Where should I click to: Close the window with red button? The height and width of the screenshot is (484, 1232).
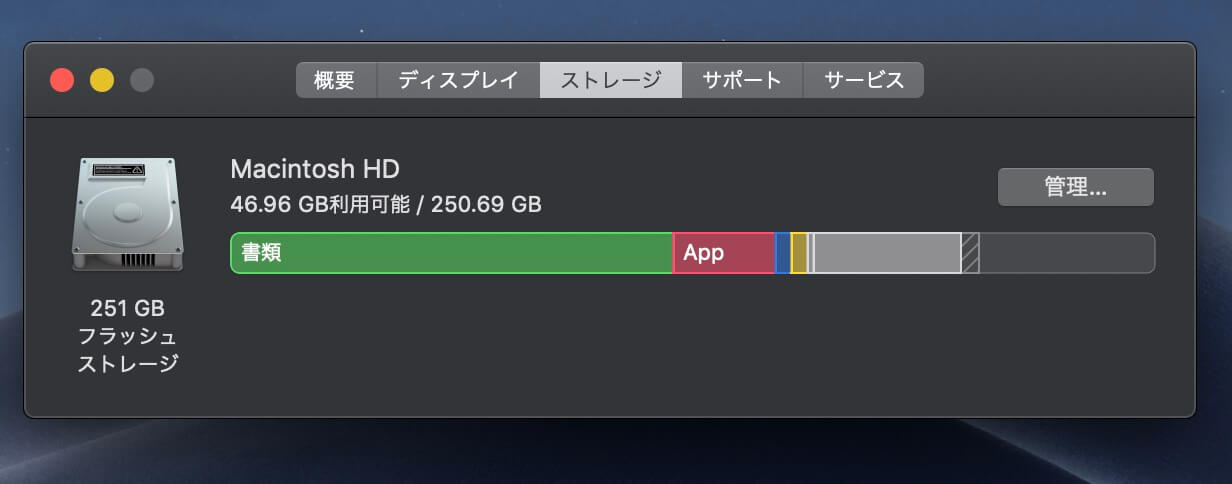(x=62, y=80)
